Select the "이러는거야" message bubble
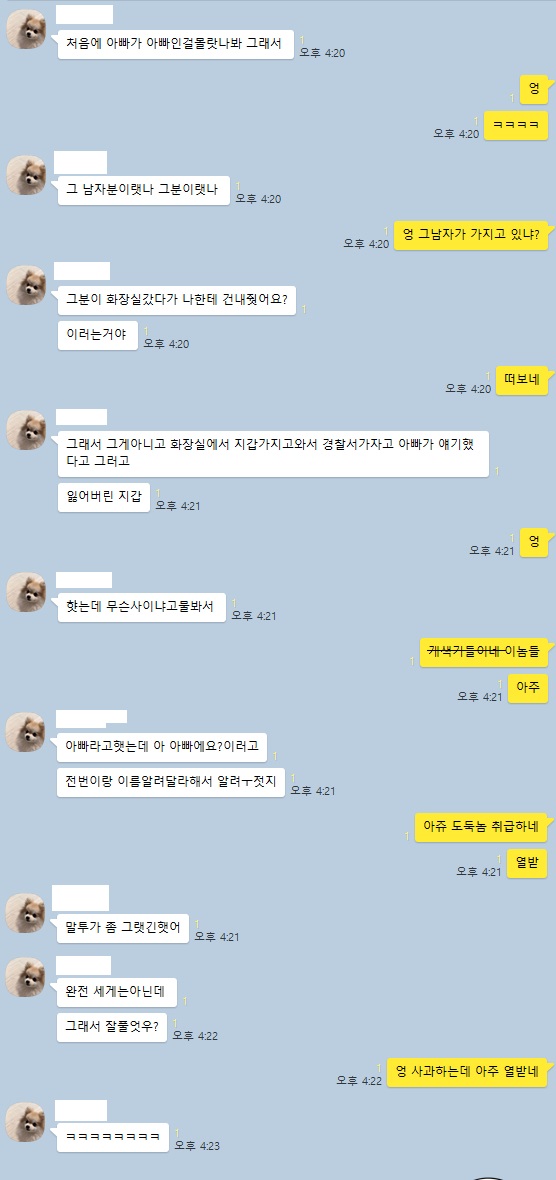 click(98, 336)
